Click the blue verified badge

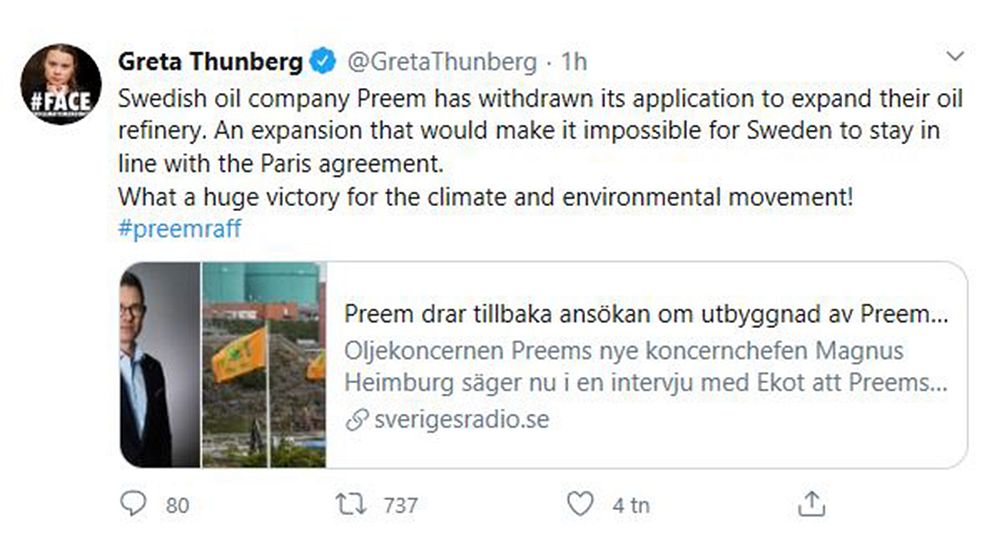(323, 61)
